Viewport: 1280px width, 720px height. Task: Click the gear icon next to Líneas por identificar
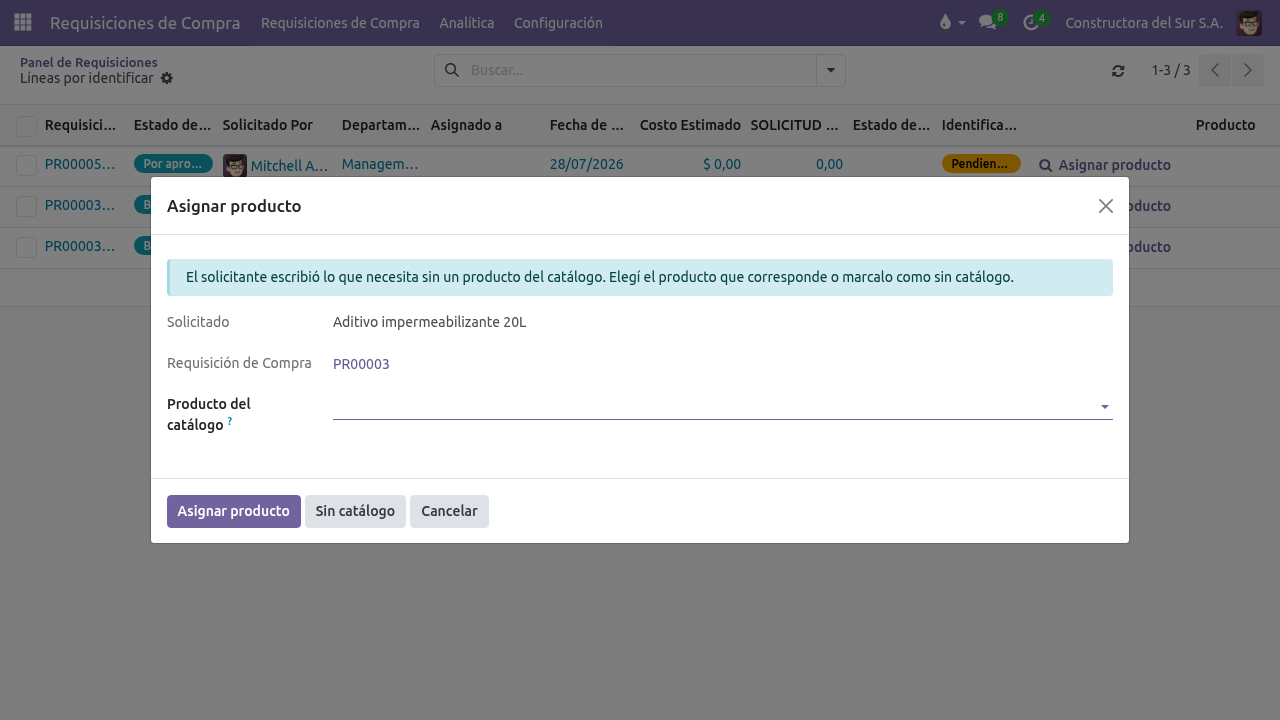pos(167,78)
